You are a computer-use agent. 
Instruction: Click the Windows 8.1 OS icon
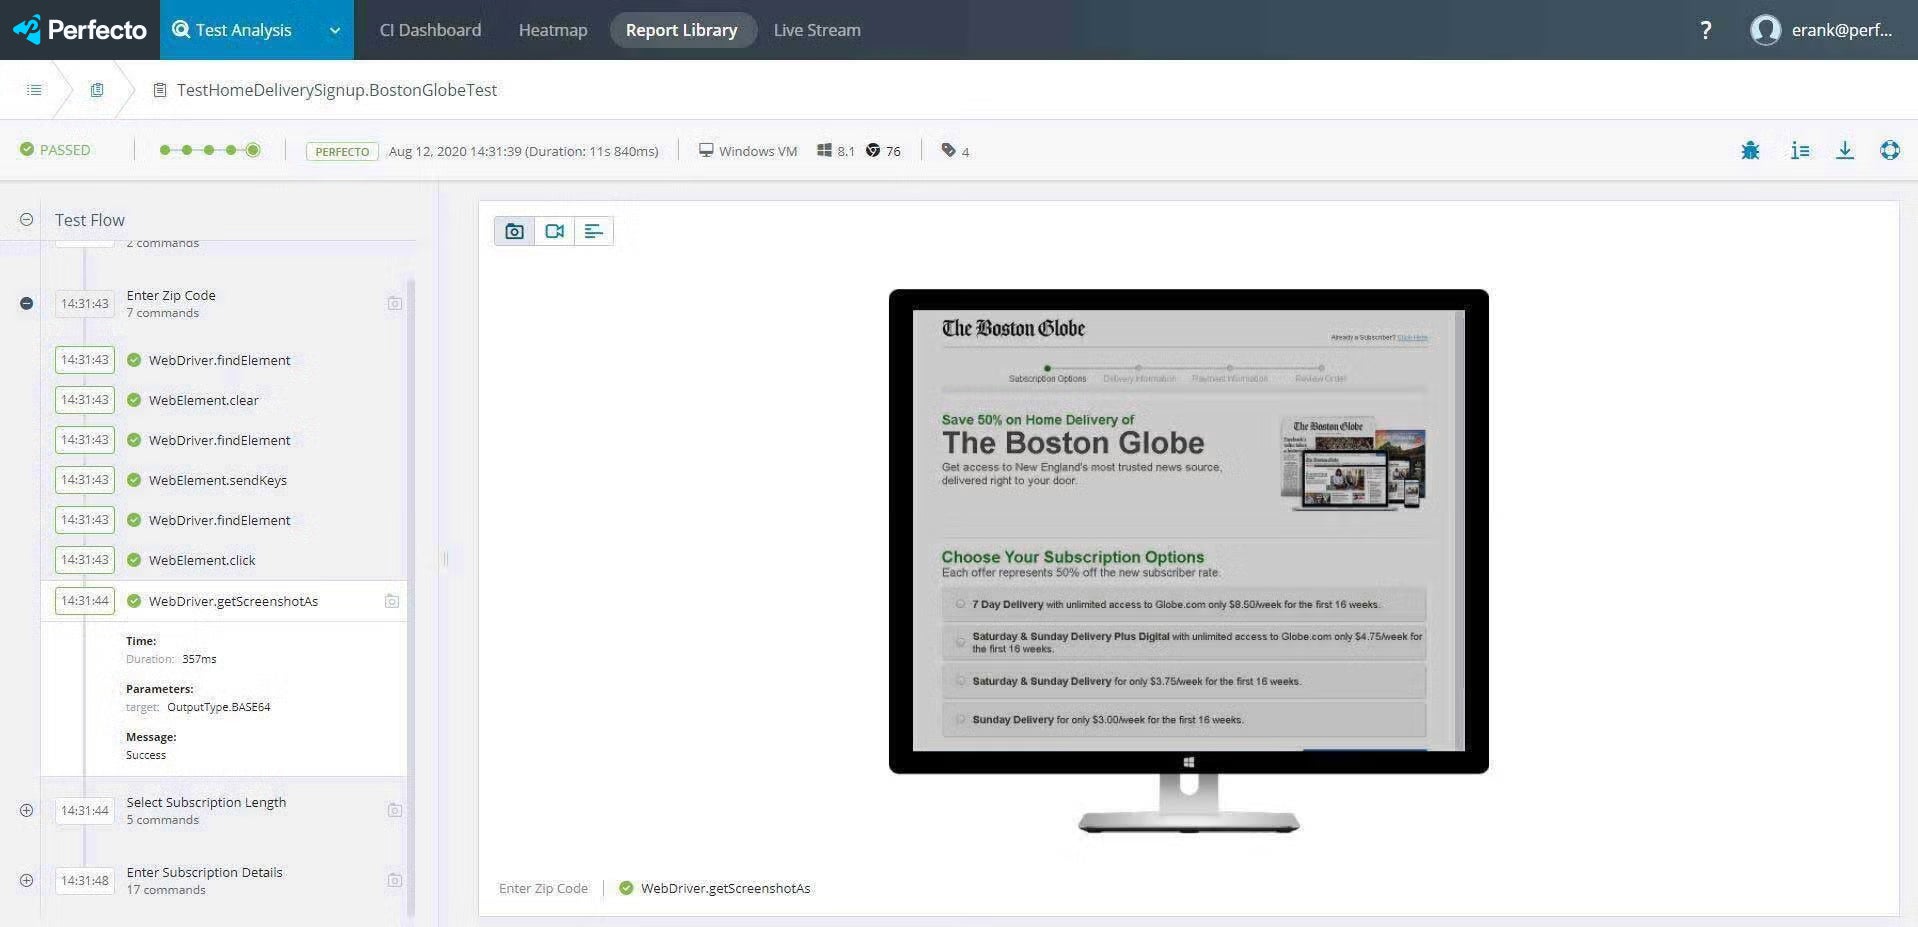coord(825,150)
